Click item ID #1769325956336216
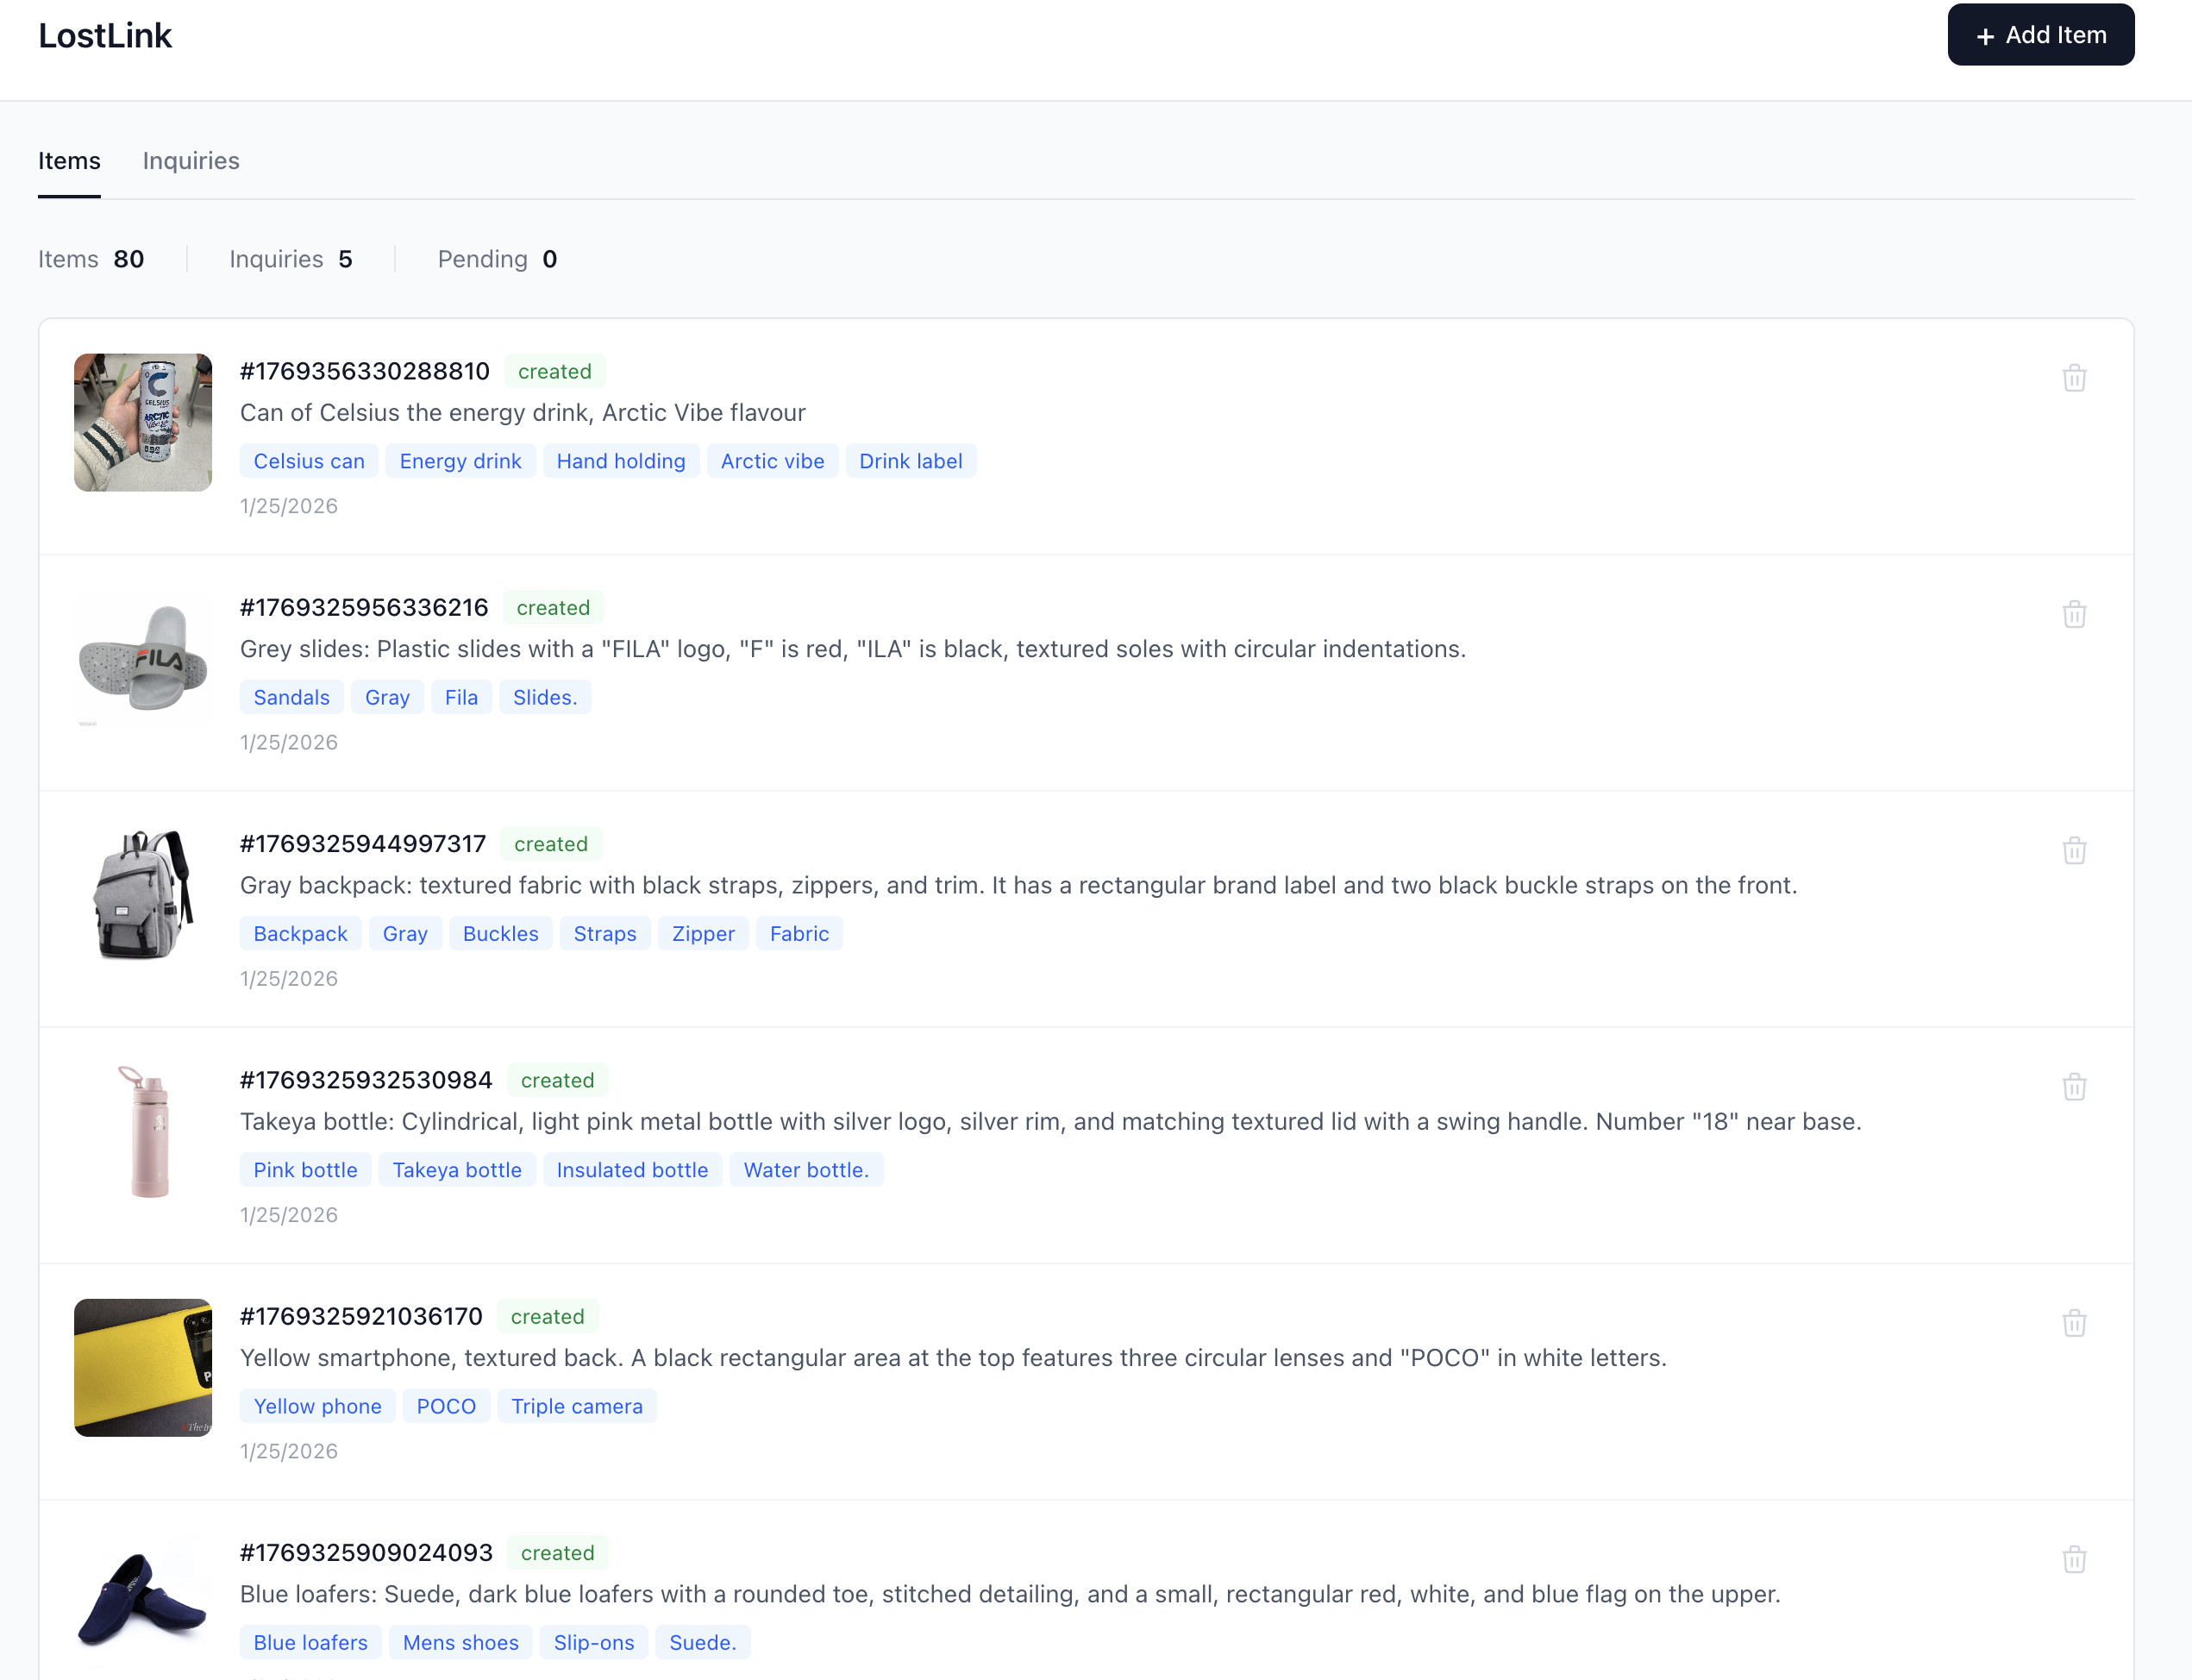Screen dimensions: 2192x1680 coord(364,607)
